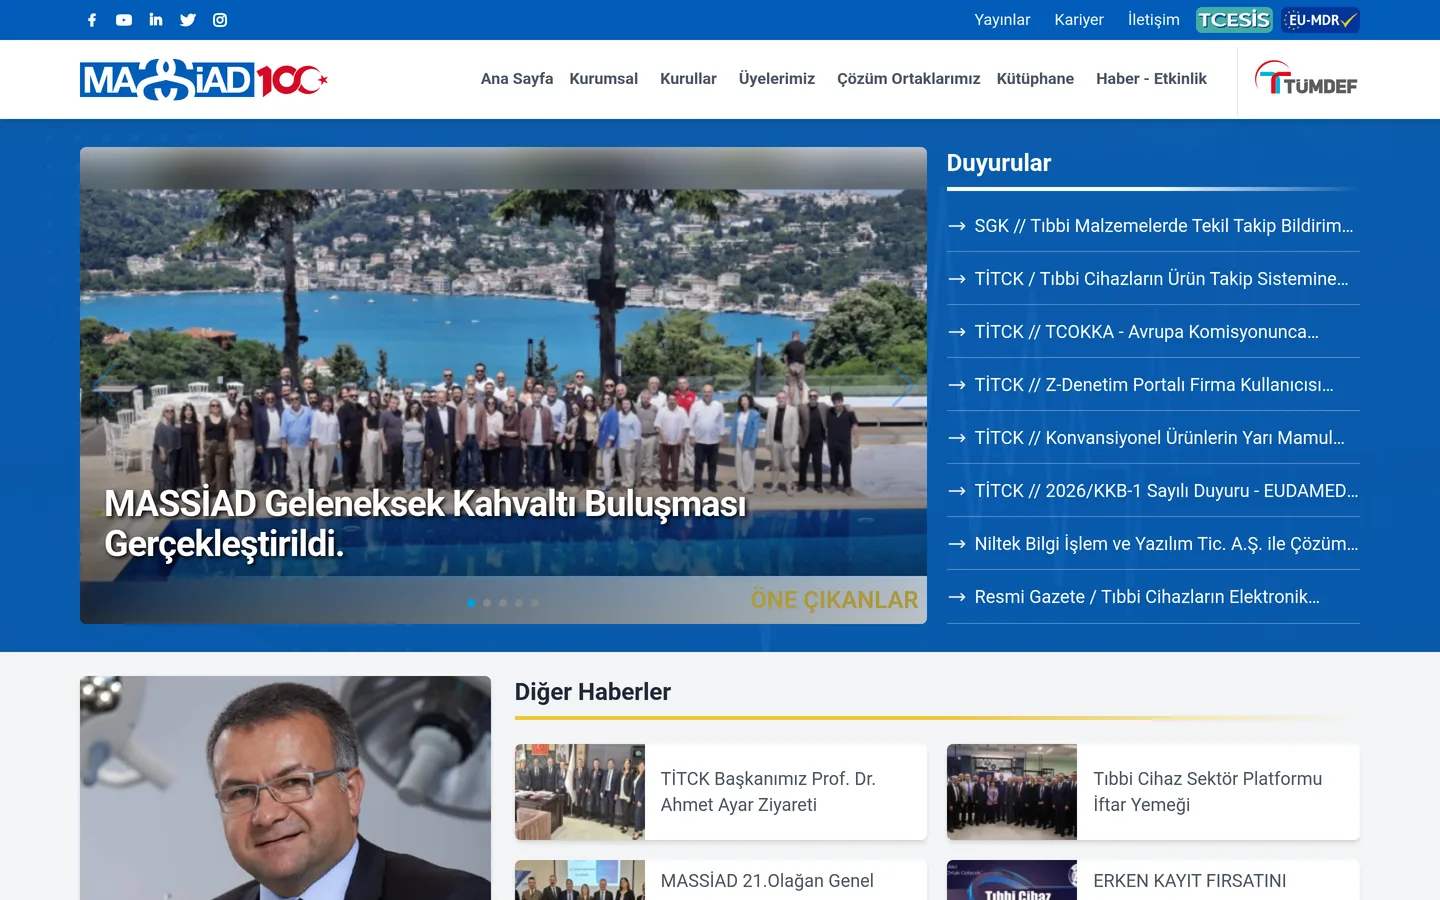The height and width of the screenshot is (900, 1440).
Task: Open the Haber - Etkinlik menu
Action: click(1151, 79)
